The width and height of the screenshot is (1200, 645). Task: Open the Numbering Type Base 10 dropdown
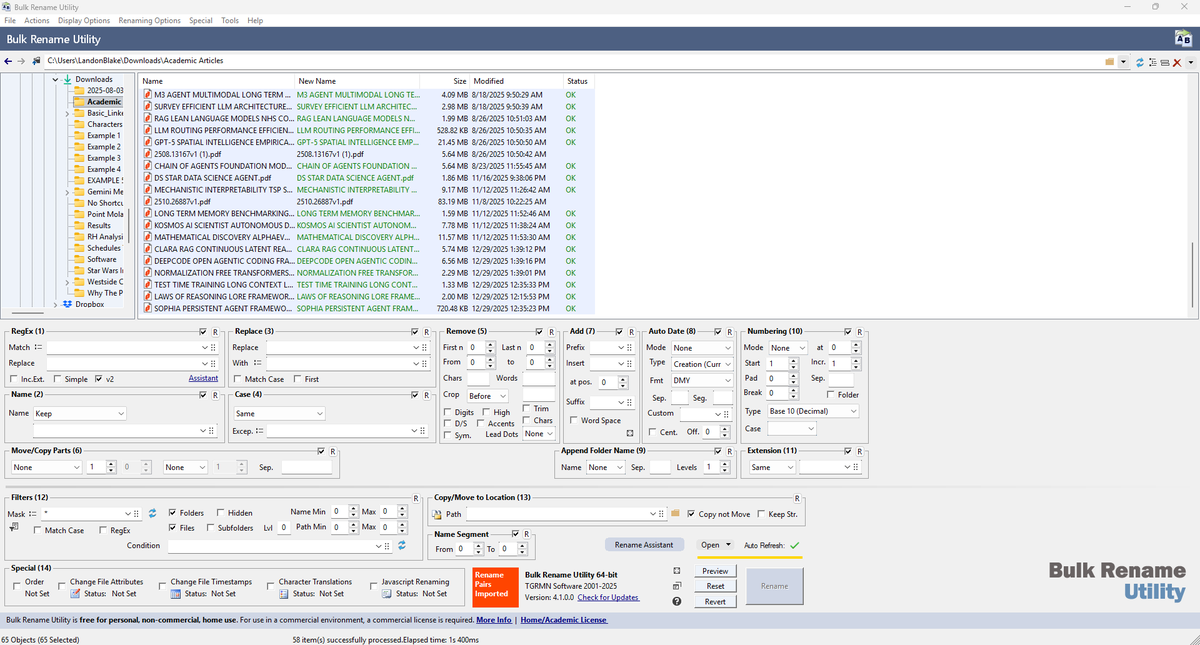pos(813,411)
